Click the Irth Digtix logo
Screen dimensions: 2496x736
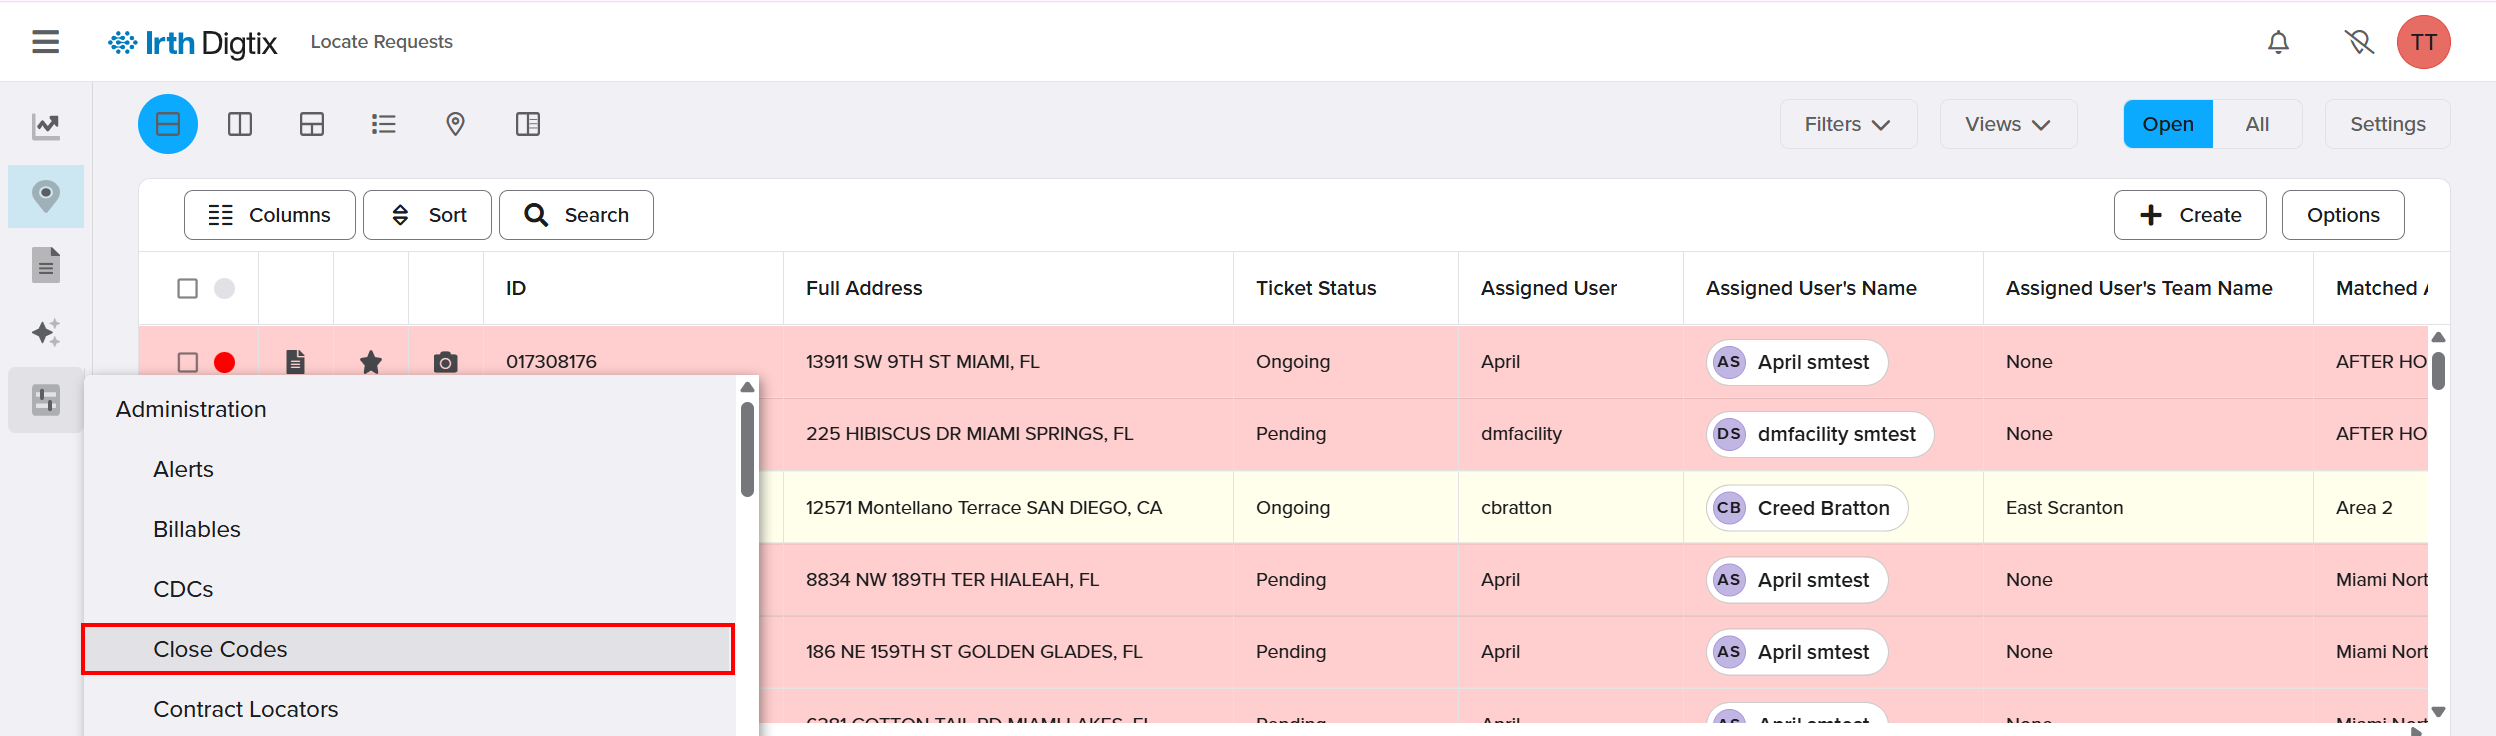pos(192,42)
